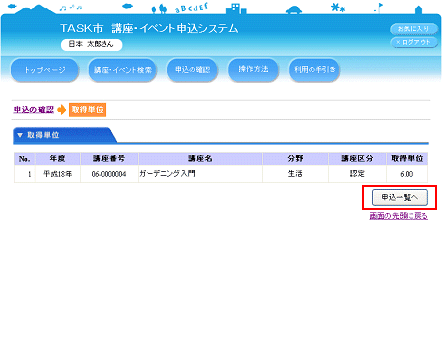Open the トップページ navigation button

[45, 70]
